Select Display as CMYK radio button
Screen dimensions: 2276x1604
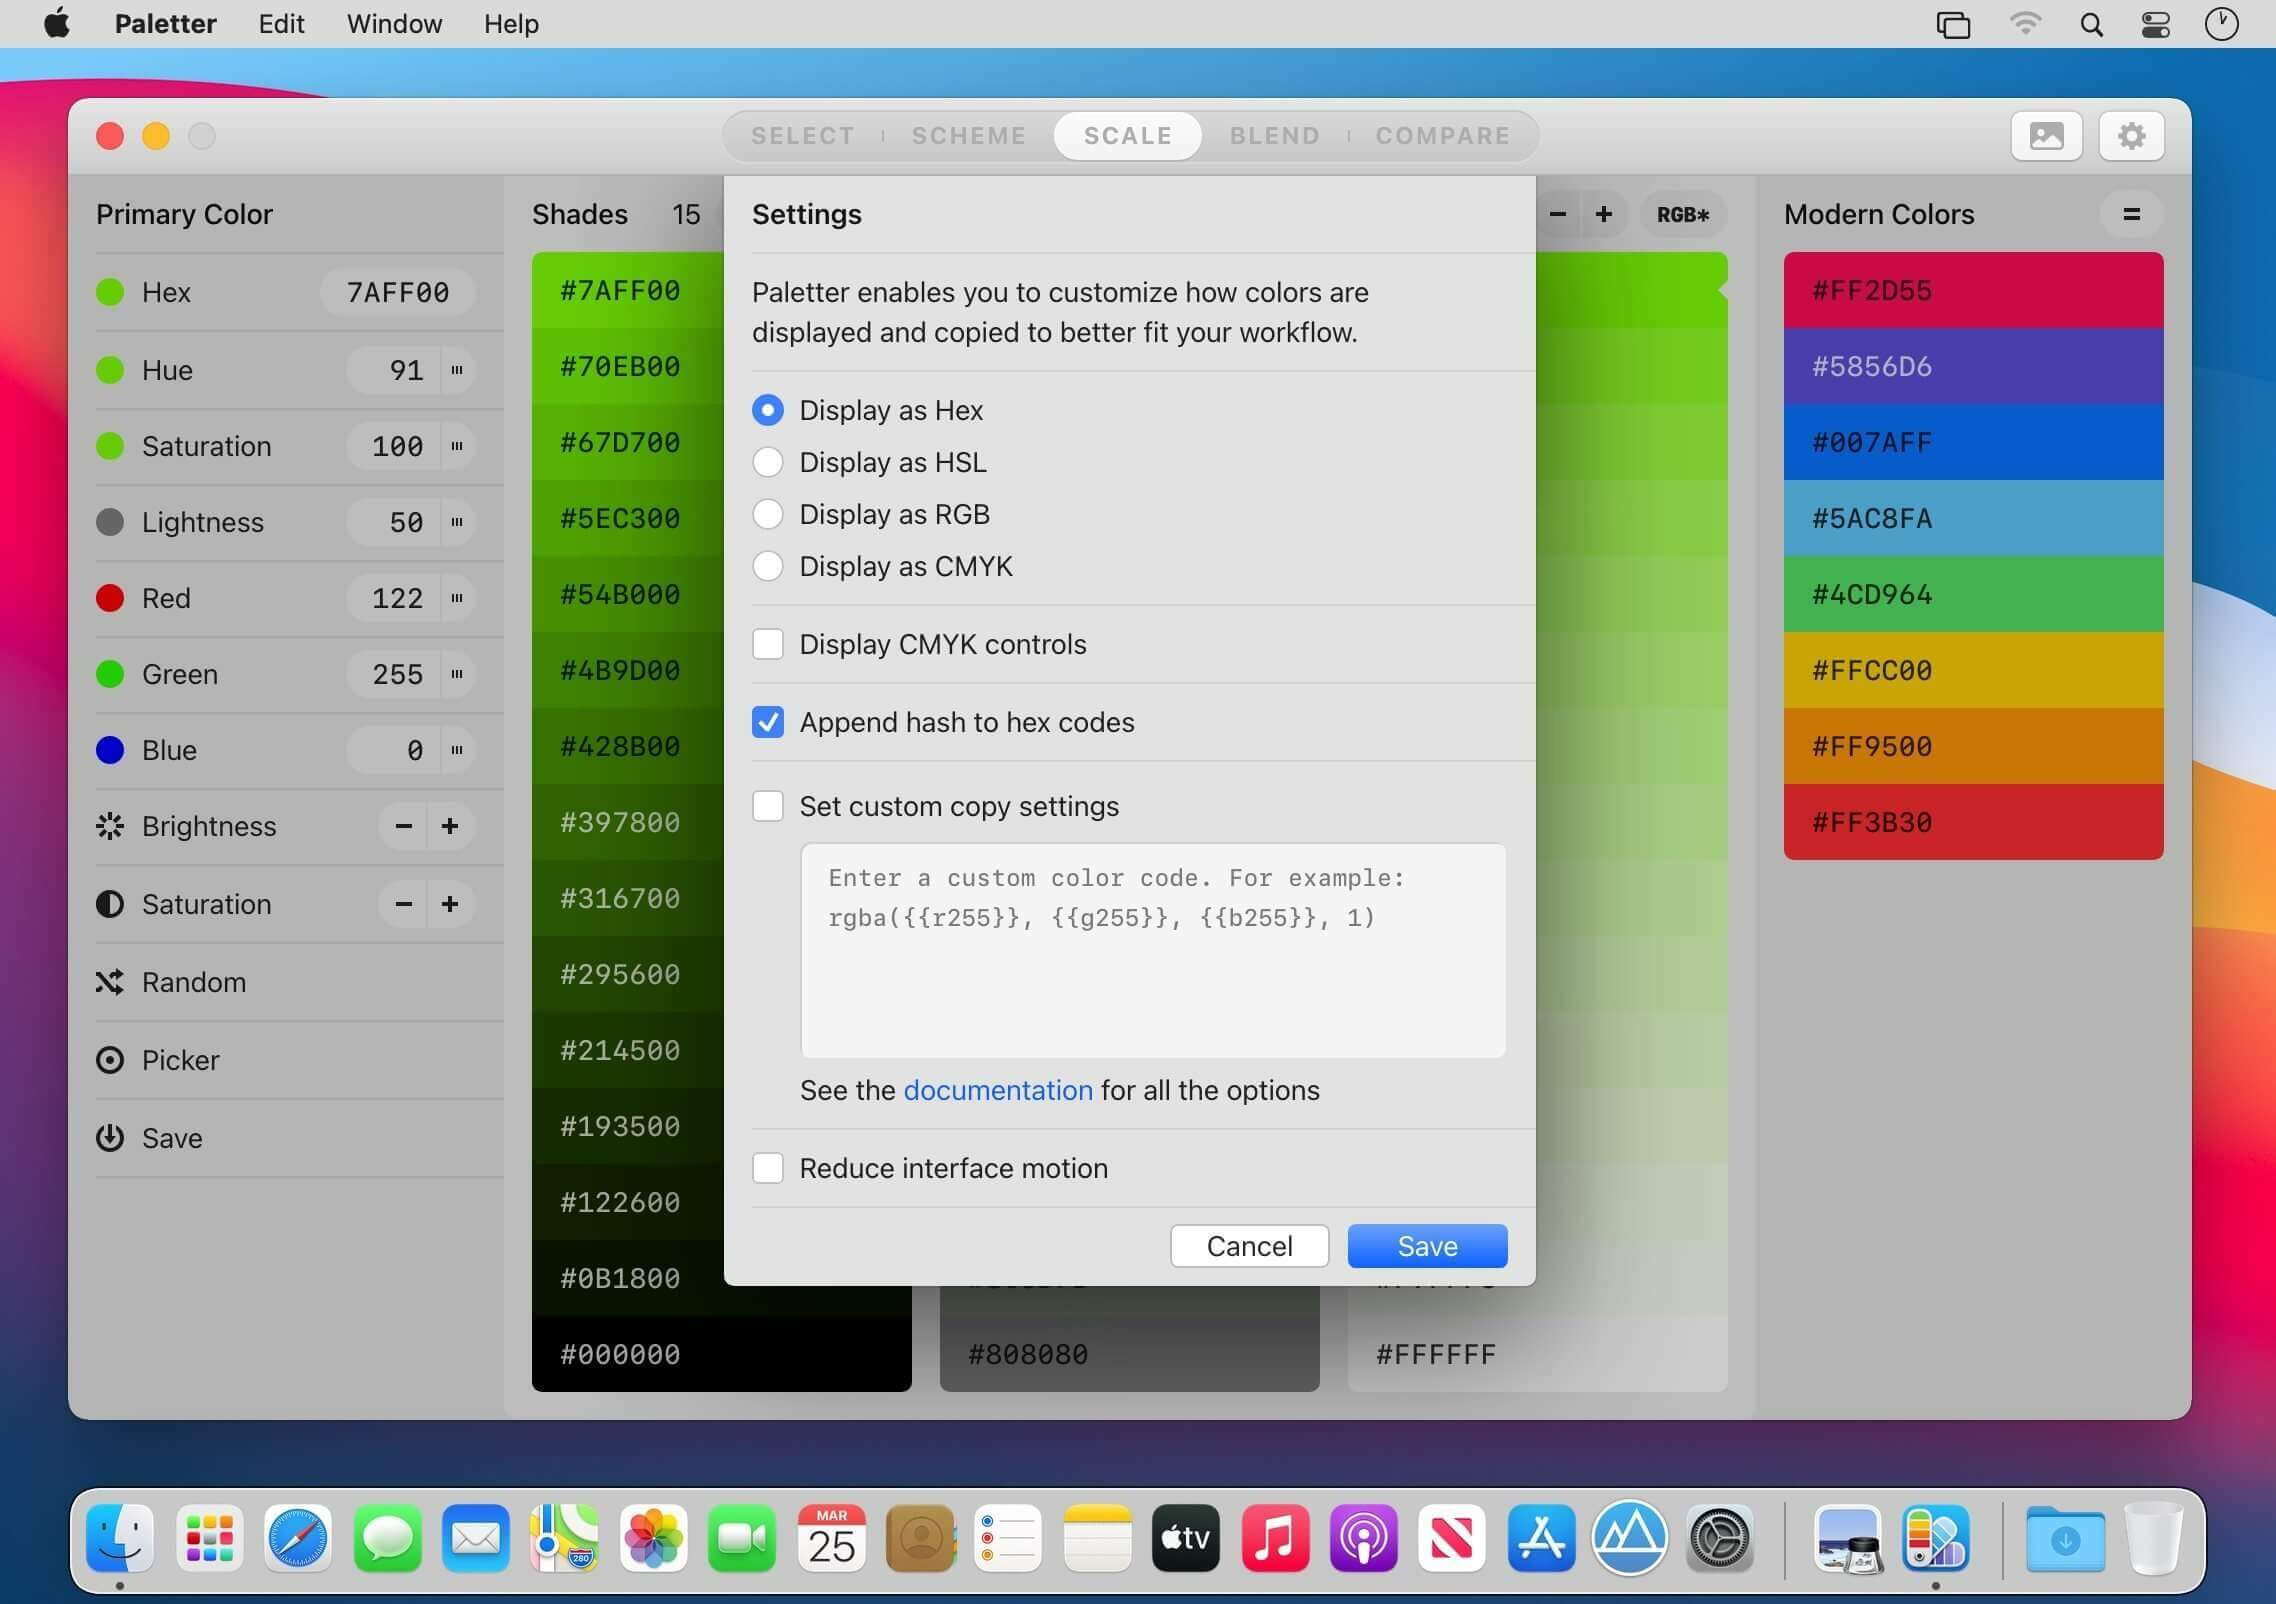click(767, 566)
